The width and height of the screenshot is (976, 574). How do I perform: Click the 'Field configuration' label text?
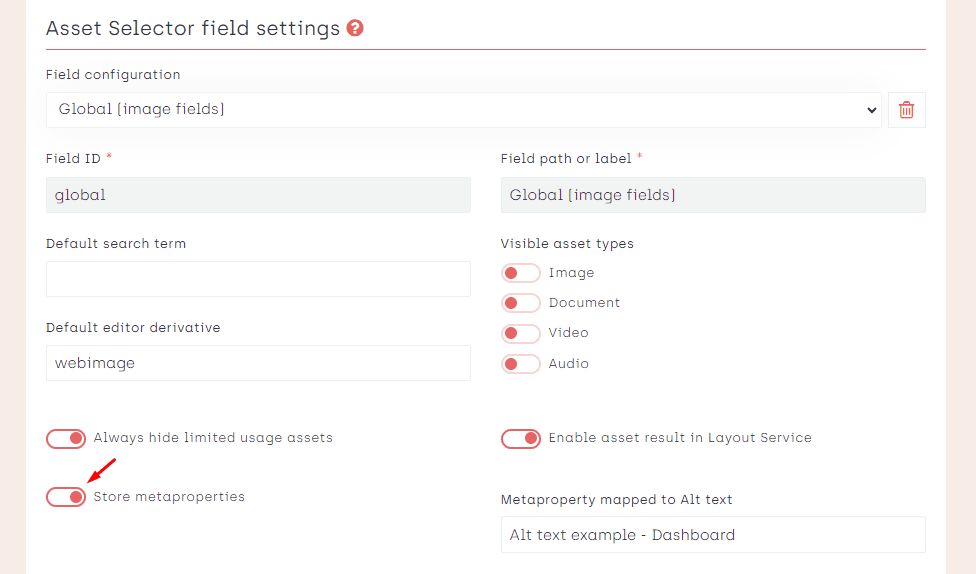tap(113, 75)
